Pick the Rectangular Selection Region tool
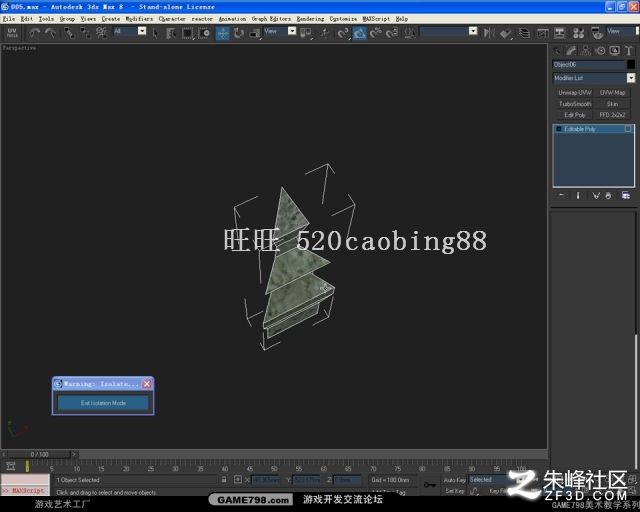The height and width of the screenshot is (512, 640). click(187, 33)
